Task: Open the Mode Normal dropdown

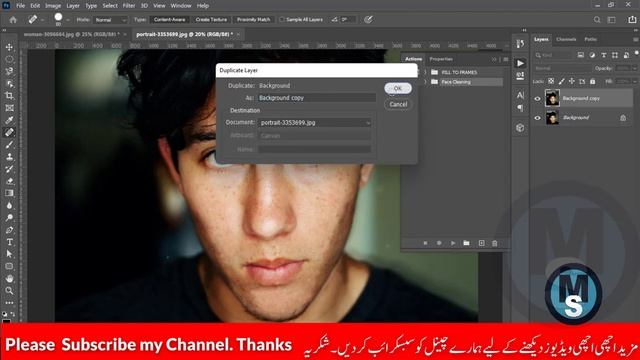Action: coord(110,20)
